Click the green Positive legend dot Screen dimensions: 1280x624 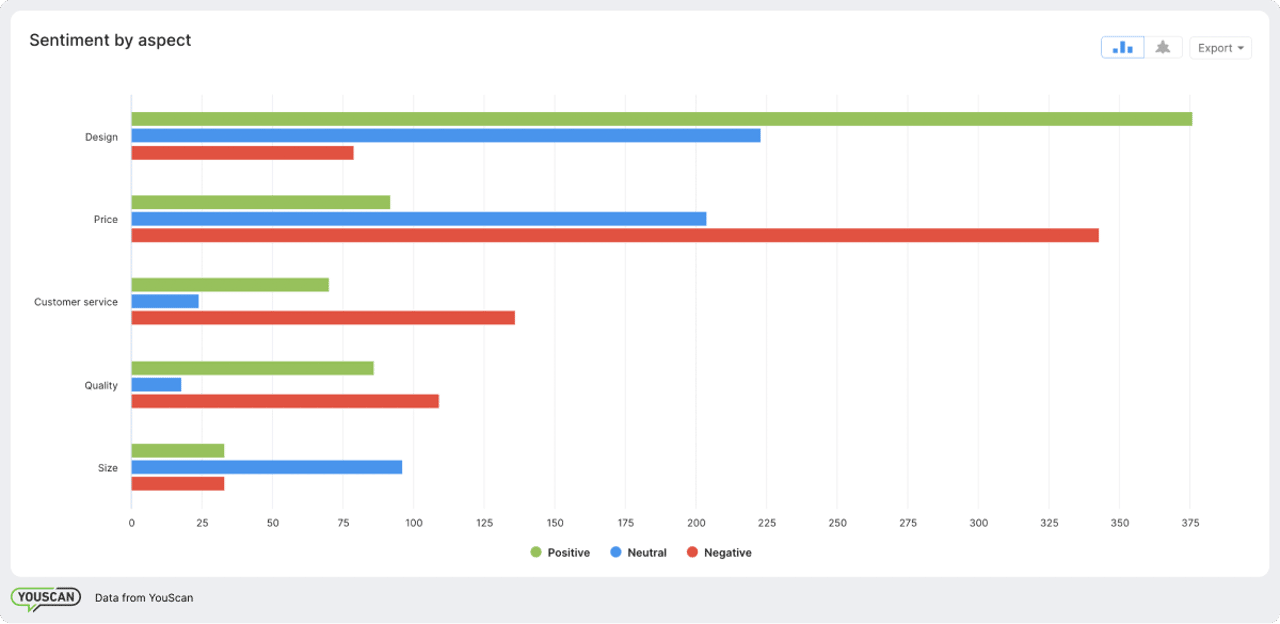coord(536,552)
